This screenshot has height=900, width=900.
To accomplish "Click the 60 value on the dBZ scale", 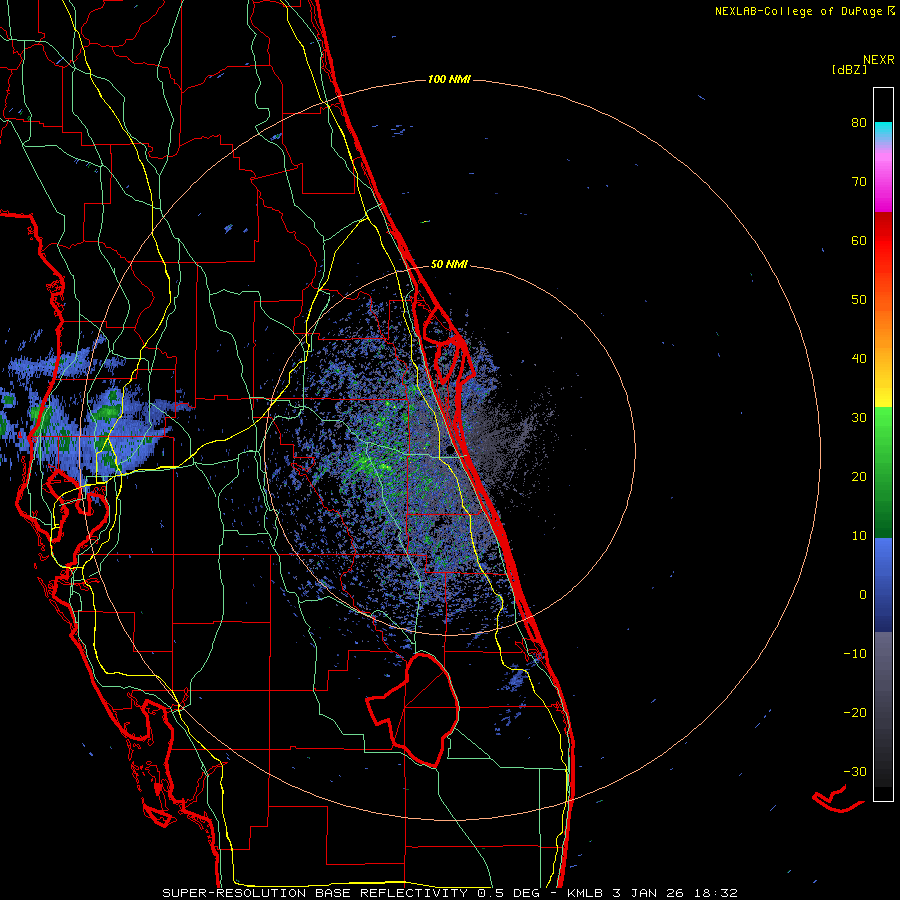I will pos(859,240).
